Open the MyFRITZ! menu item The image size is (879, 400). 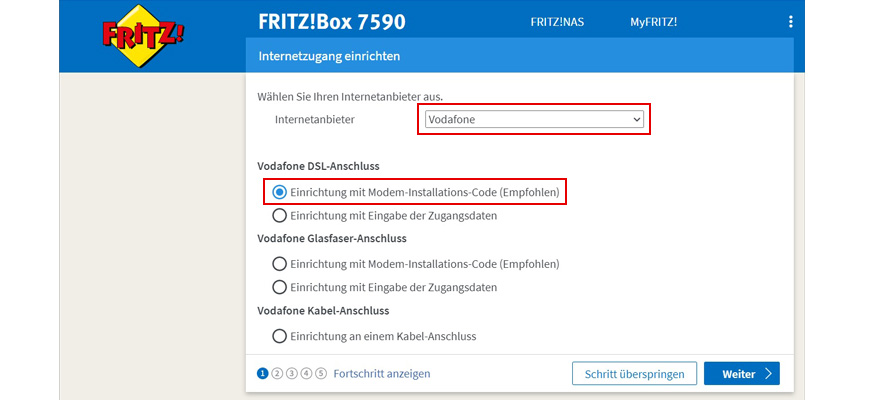(x=653, y=21)
